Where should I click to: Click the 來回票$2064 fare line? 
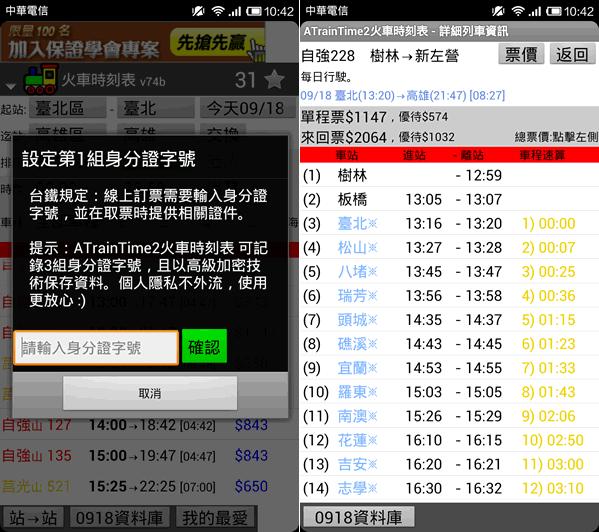[378, 137]
